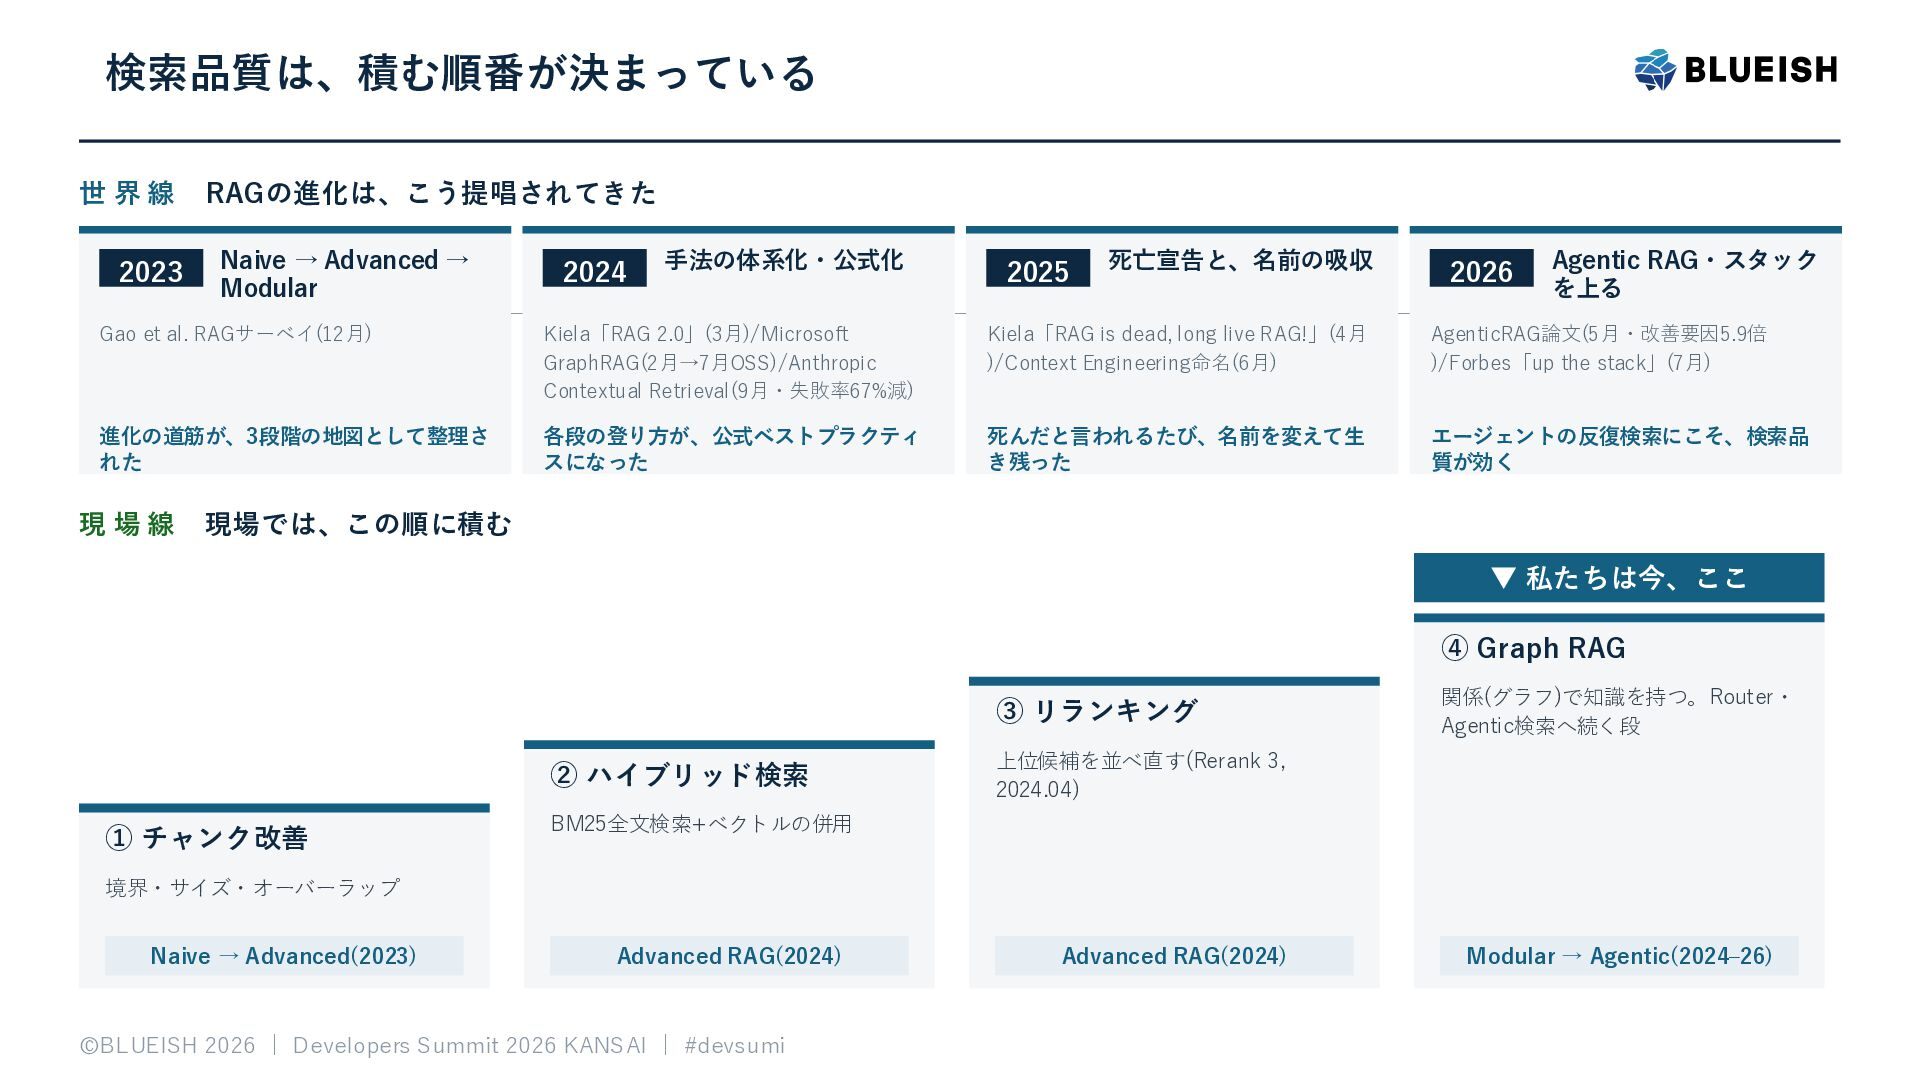Image resolution: width=1920 pixels, height=1080 pixels.
Task: Click the ④ Graph RAG step title
Action: 1534,648
